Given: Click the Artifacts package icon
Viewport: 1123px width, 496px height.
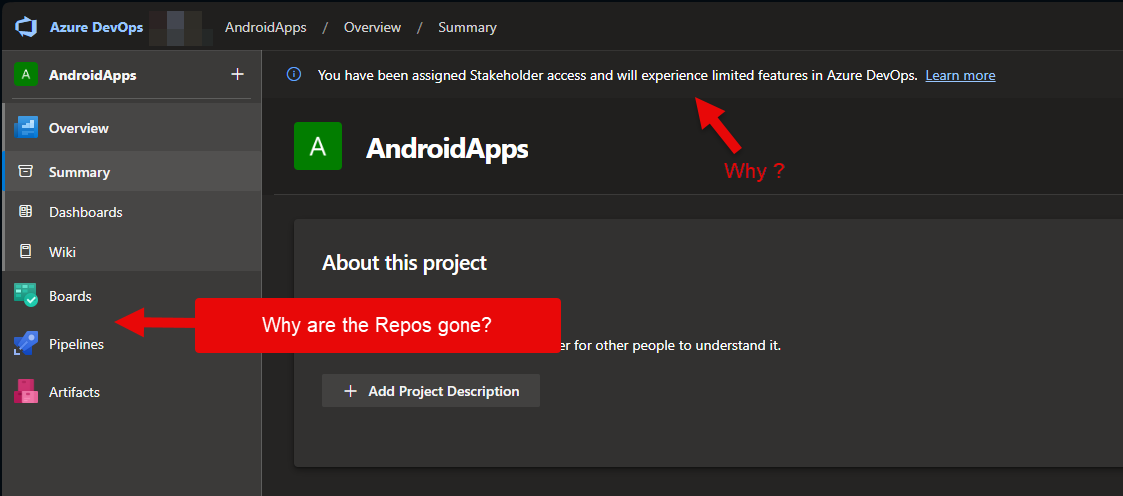Looking at the screenshot, I should (x=26, y=392).
